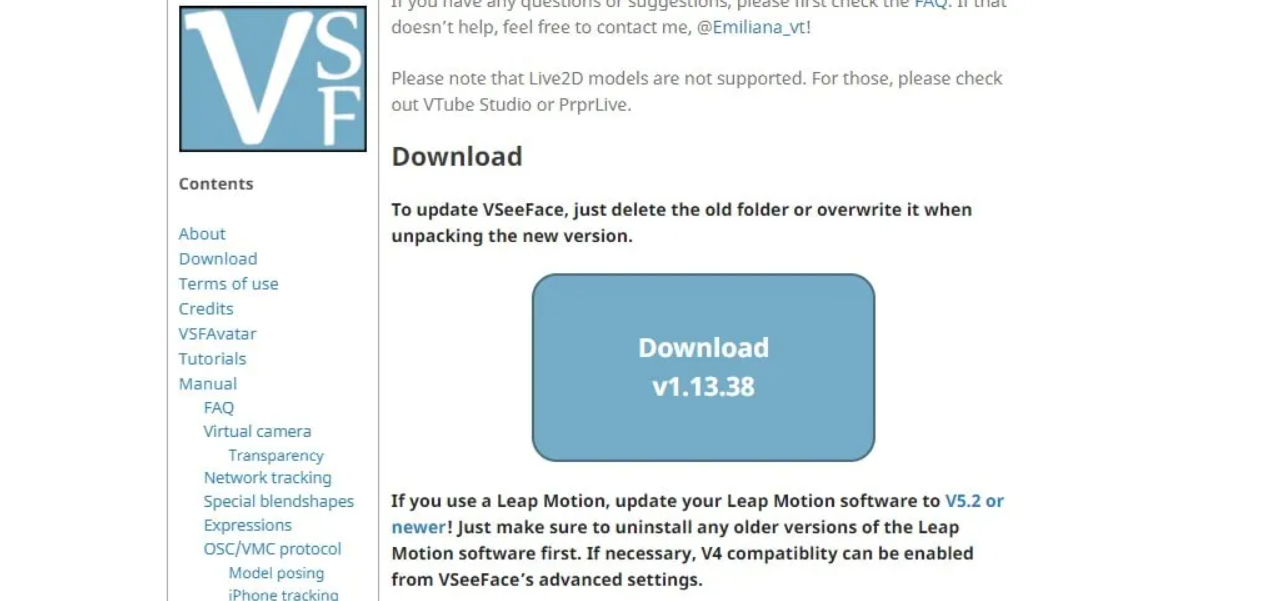Select the Credits sidebar link

(x=206, y=309)
